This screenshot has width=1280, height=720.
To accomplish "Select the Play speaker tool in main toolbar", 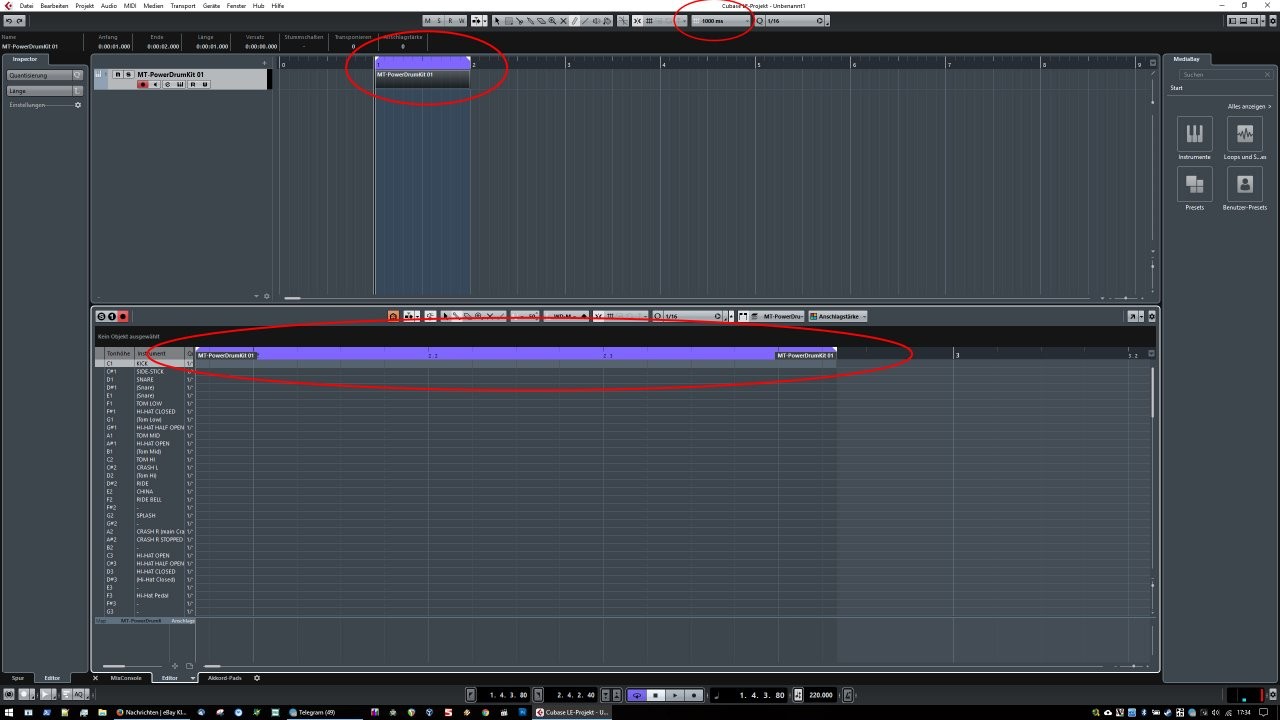I will click(x=596, y=21).
